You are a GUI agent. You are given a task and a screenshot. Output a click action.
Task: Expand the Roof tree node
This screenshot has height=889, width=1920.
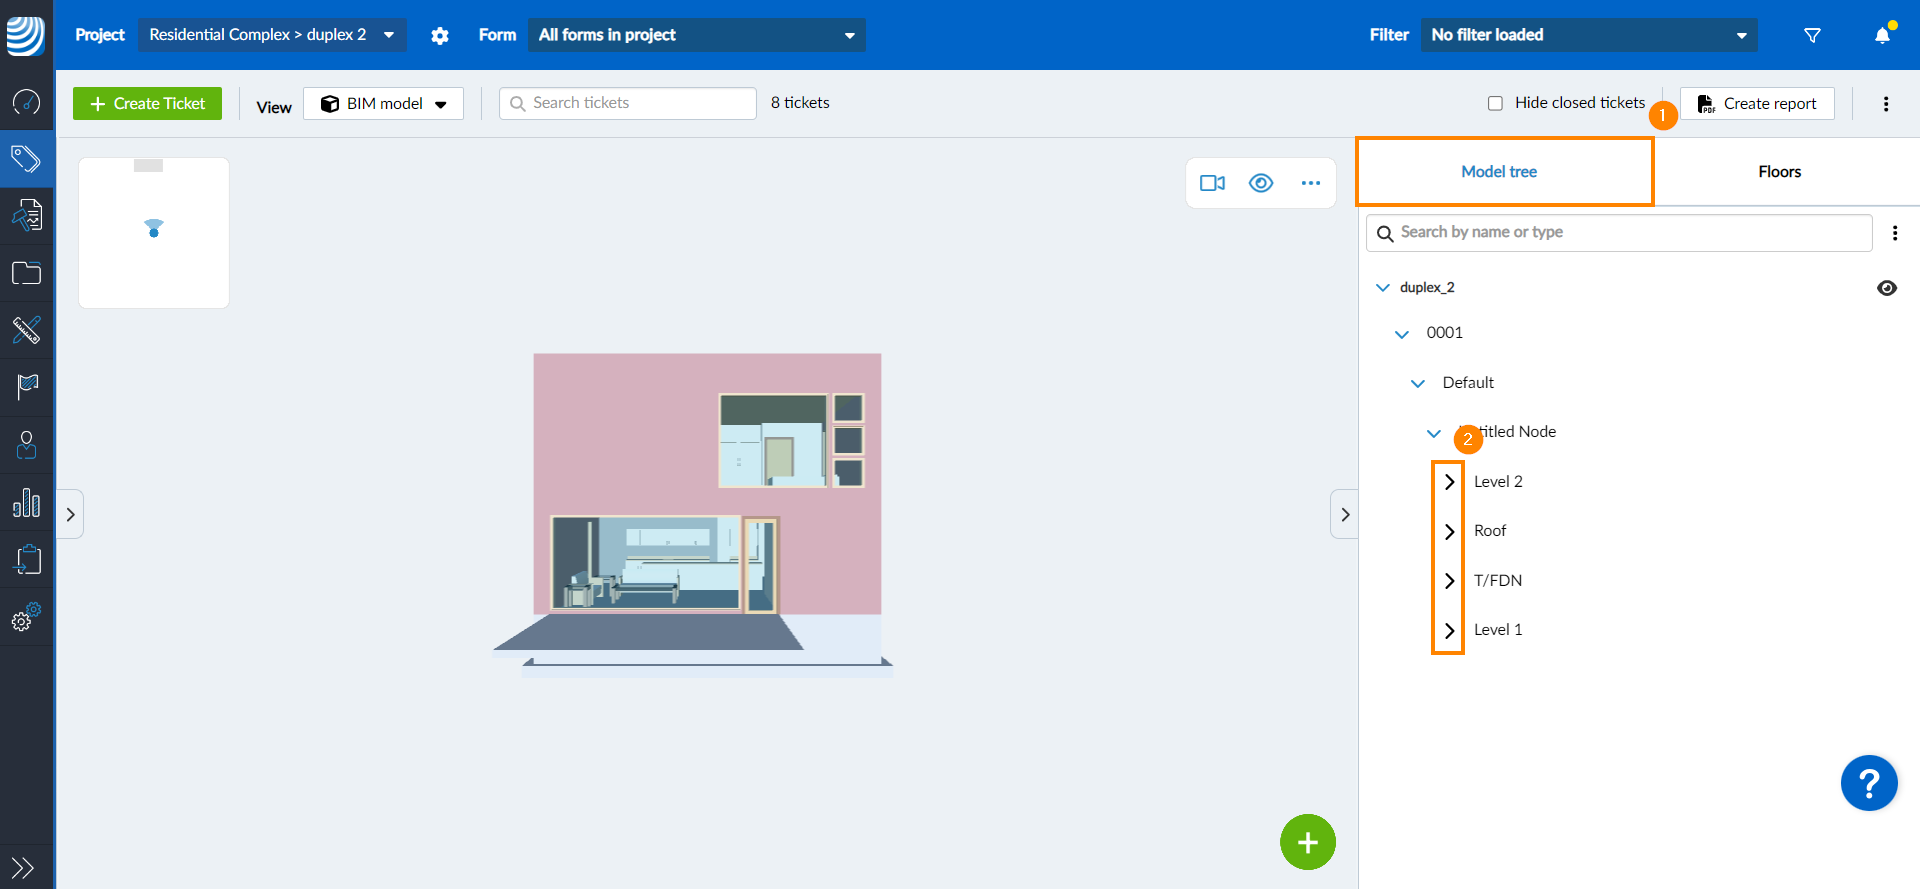[x=1449, y=531]
